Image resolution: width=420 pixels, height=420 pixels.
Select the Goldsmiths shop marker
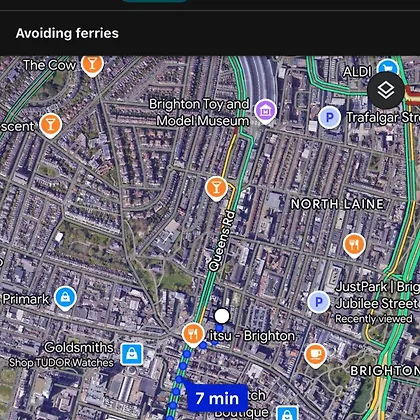pos(132,354)
